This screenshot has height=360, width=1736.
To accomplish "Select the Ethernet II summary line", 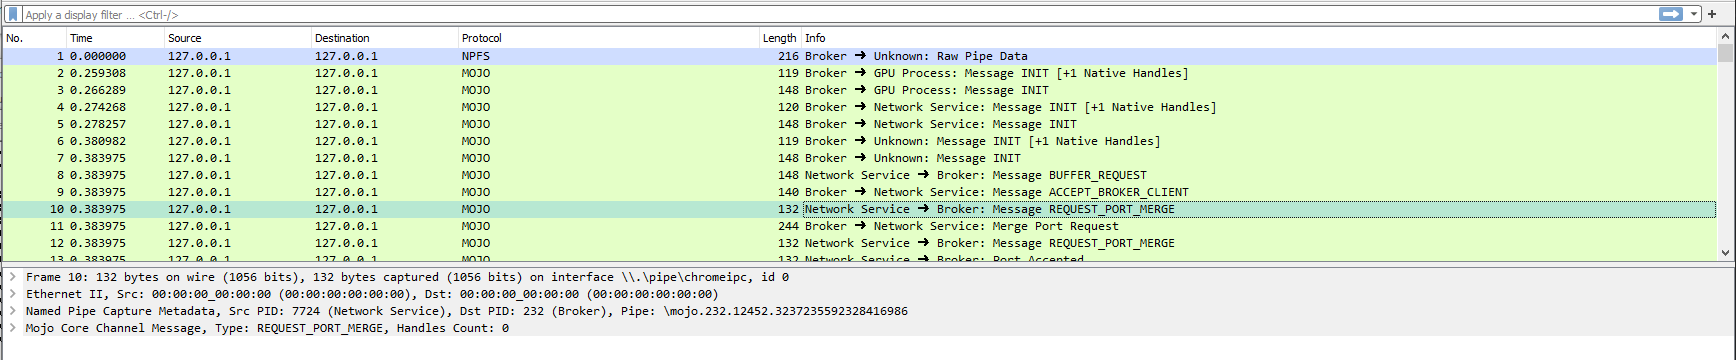I will coord(372,294).
